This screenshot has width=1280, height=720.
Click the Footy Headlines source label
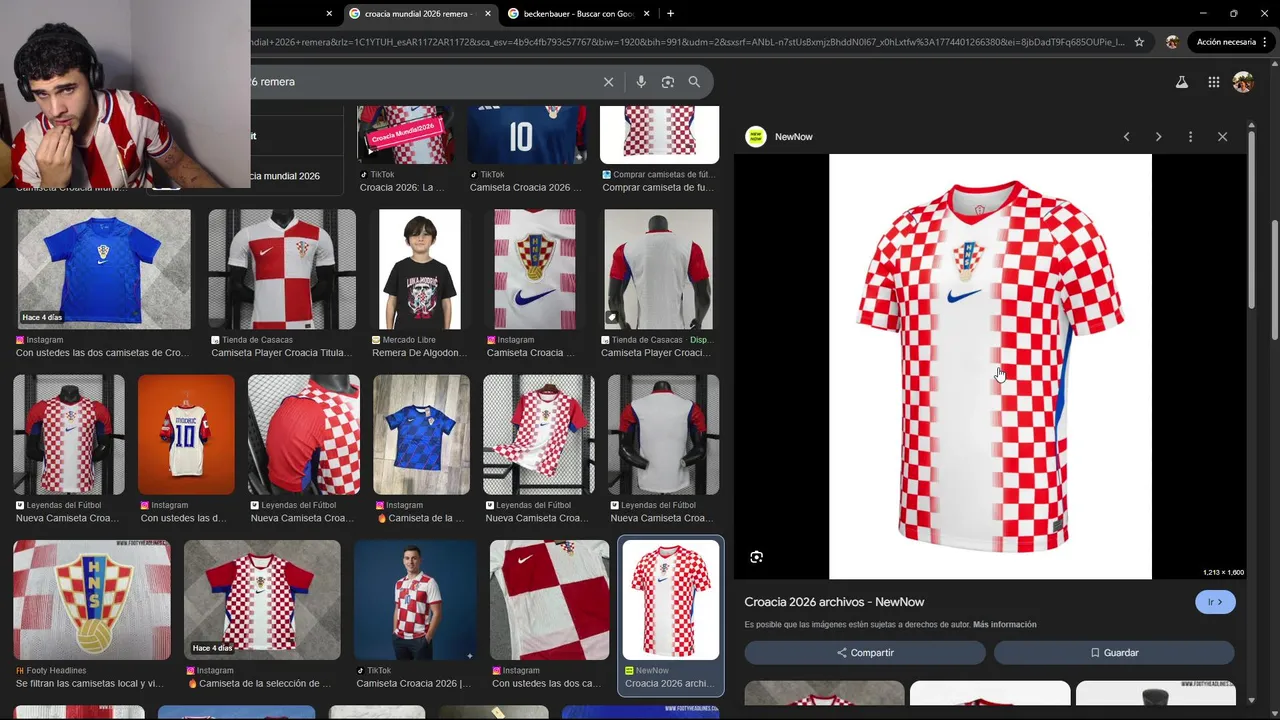[56, 671]
